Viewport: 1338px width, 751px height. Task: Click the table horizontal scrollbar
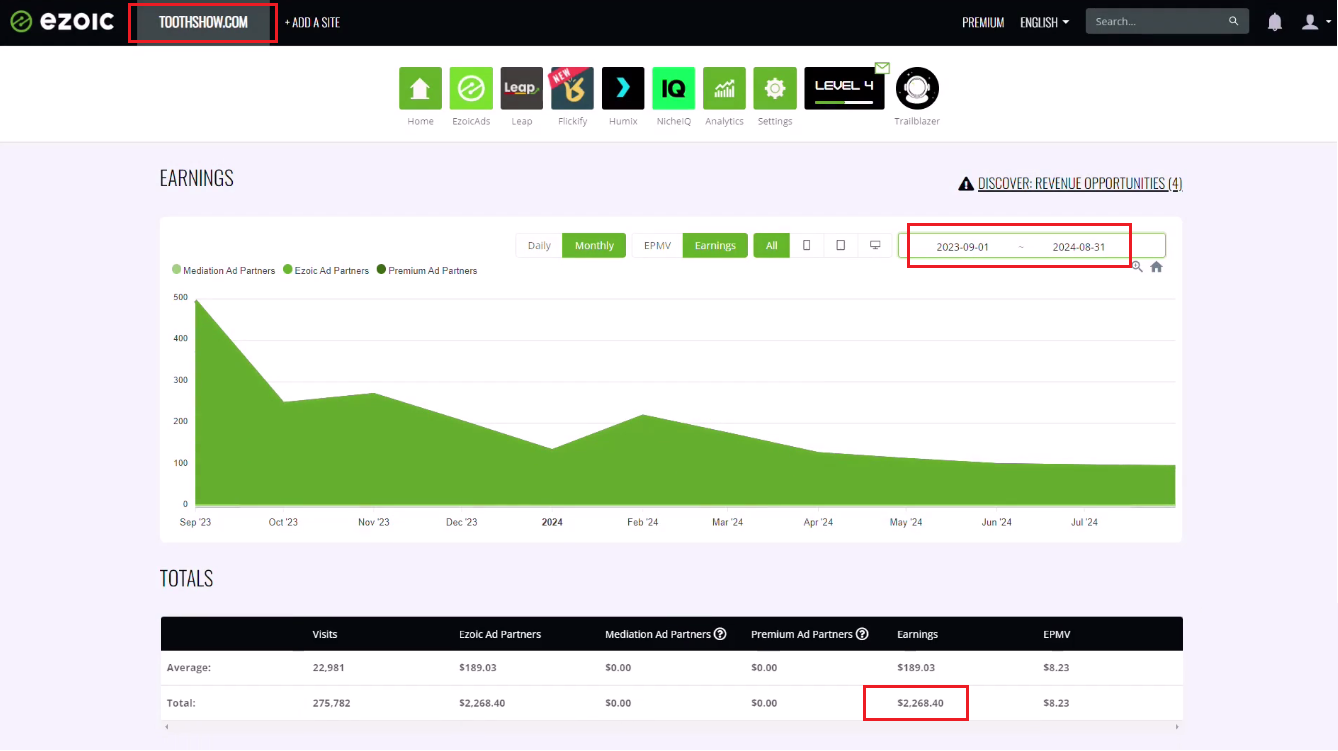[x=671, y=726]
